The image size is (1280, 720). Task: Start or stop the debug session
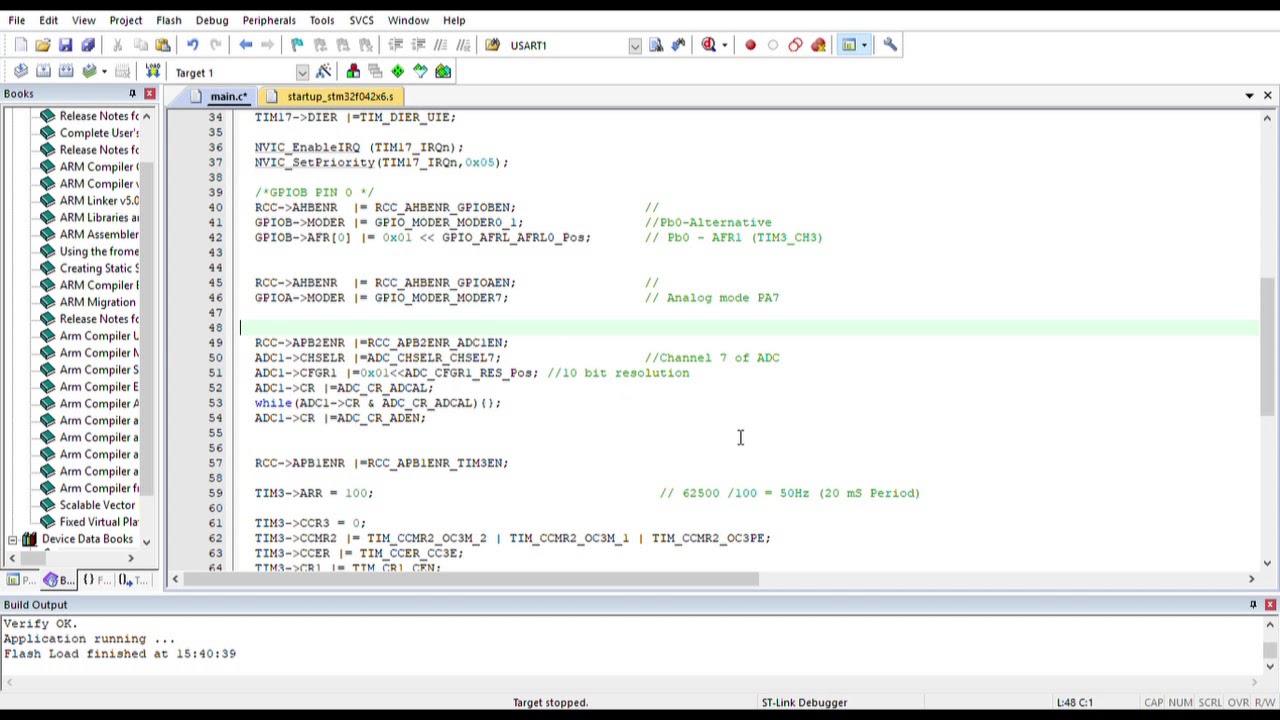click(709, 45)
